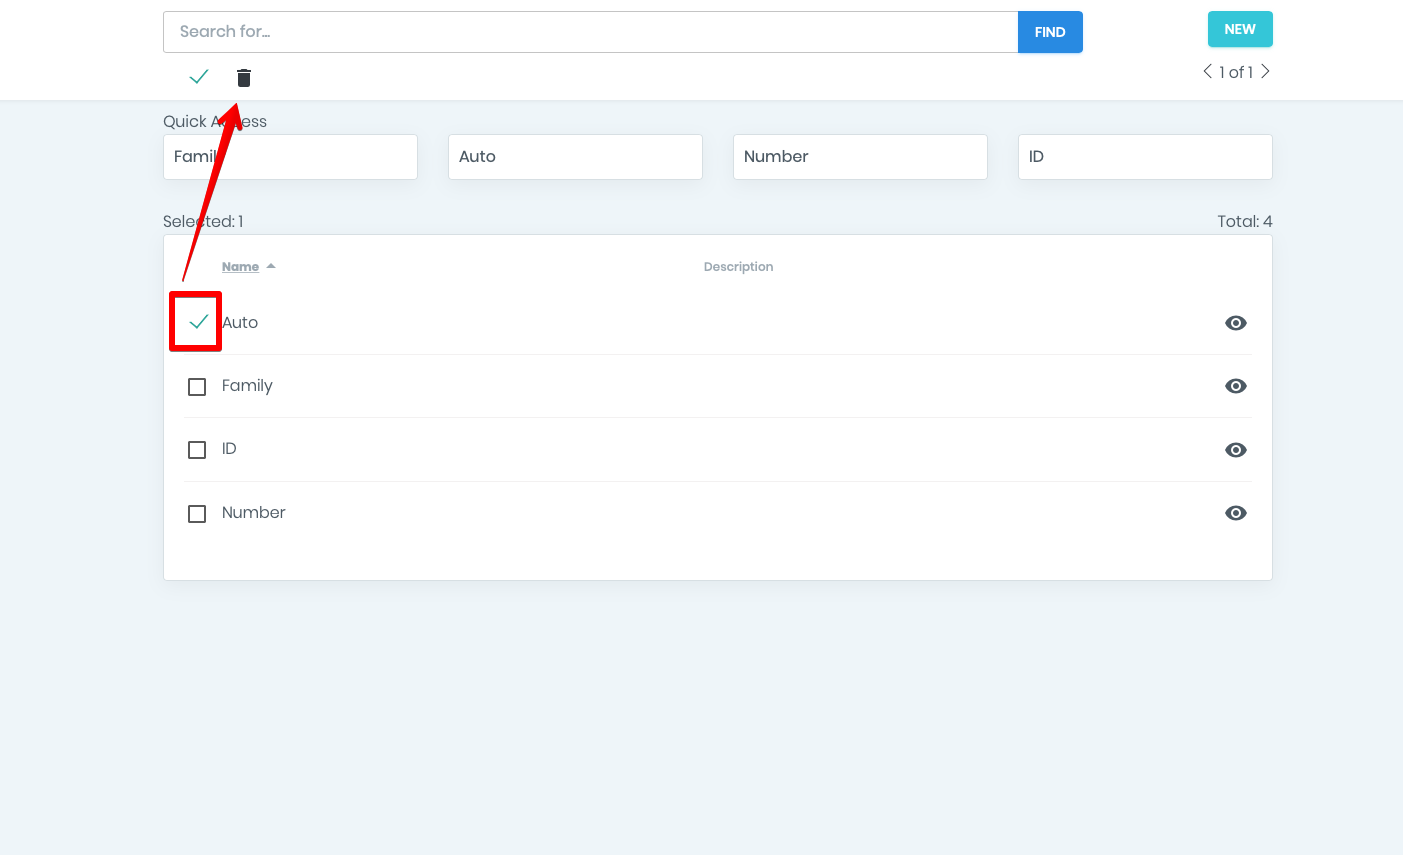View the ID row eye icon

(x=1236, y=450)
